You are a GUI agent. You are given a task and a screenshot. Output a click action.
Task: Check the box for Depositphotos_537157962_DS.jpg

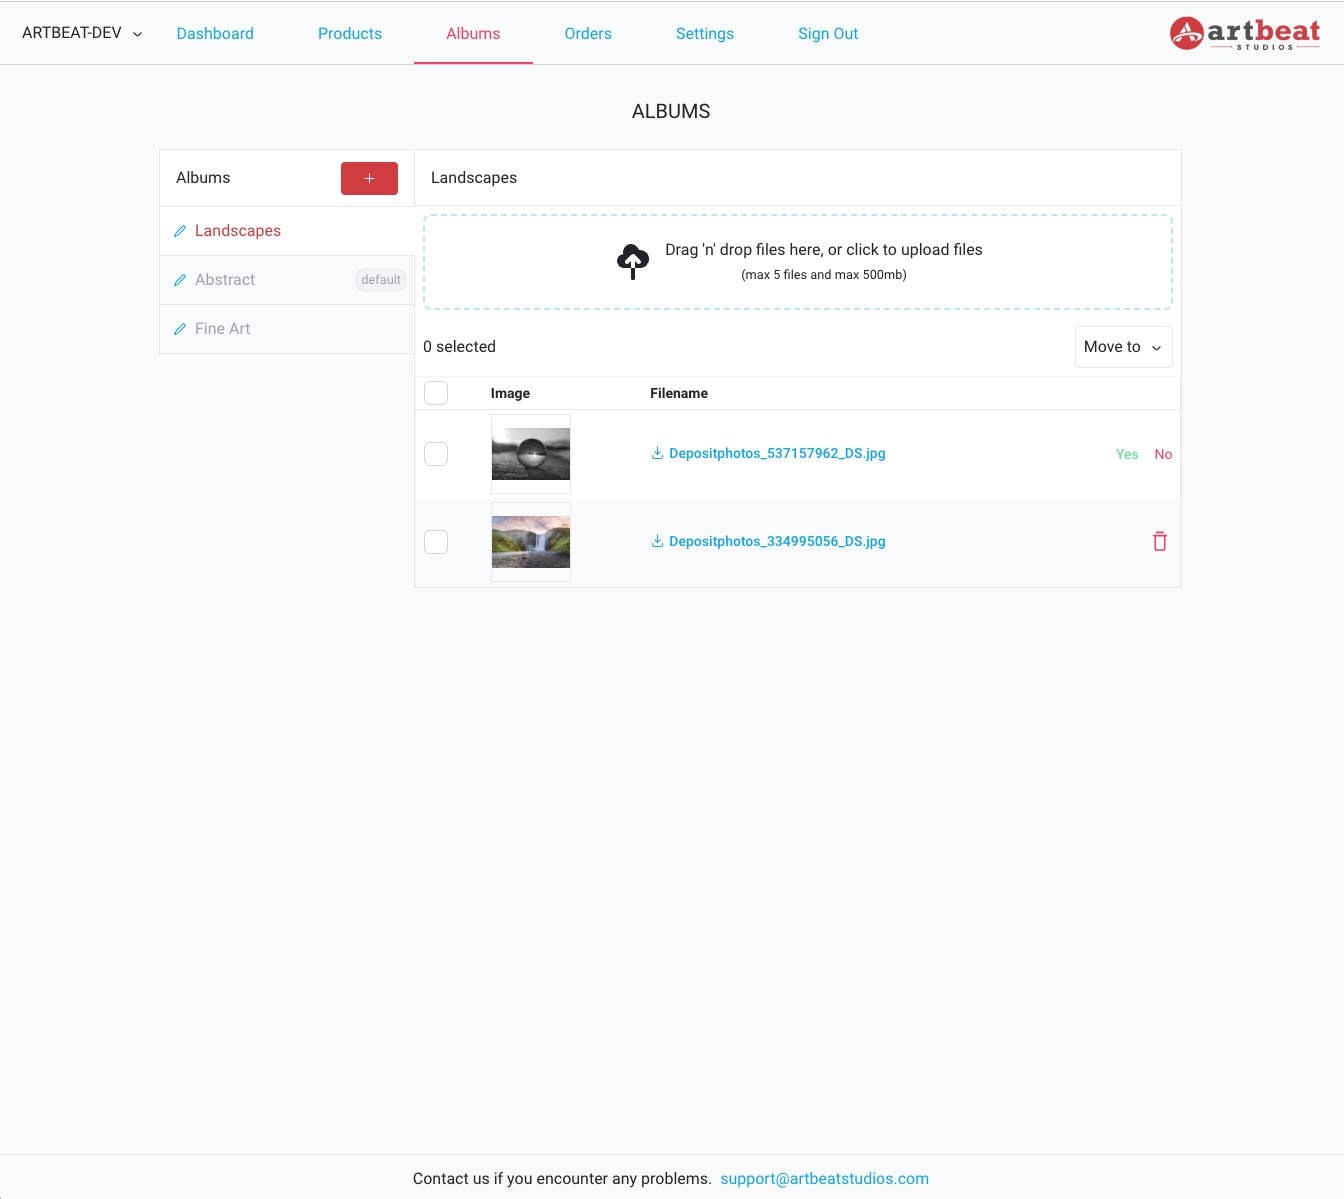click(436, 454)
